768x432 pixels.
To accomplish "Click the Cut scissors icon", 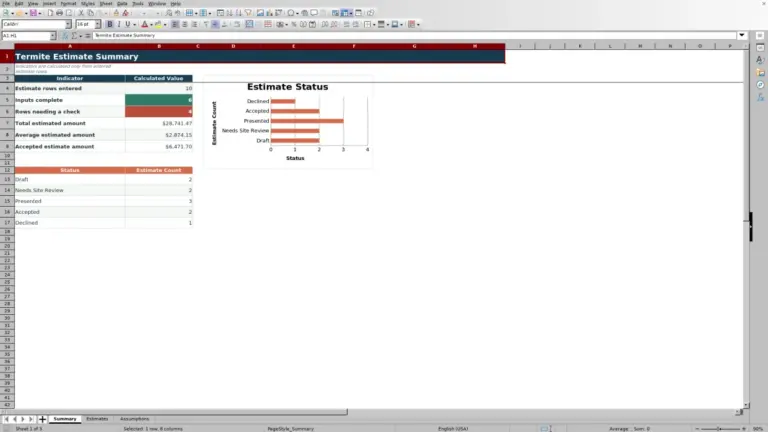I will tap(81, 13).
